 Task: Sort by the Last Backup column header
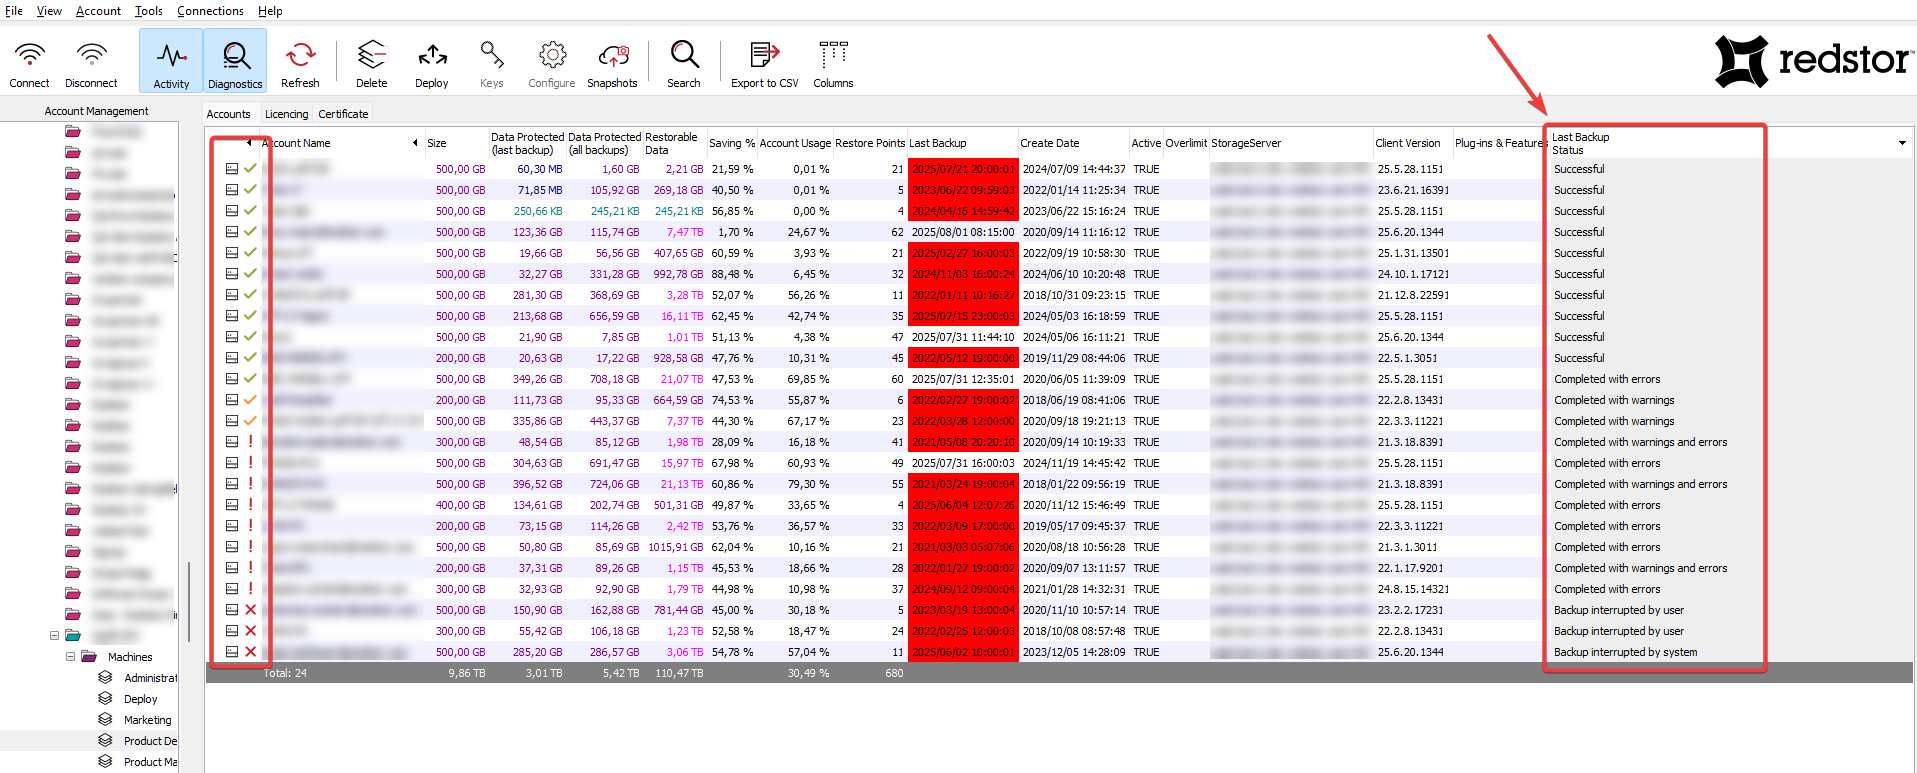962,143
